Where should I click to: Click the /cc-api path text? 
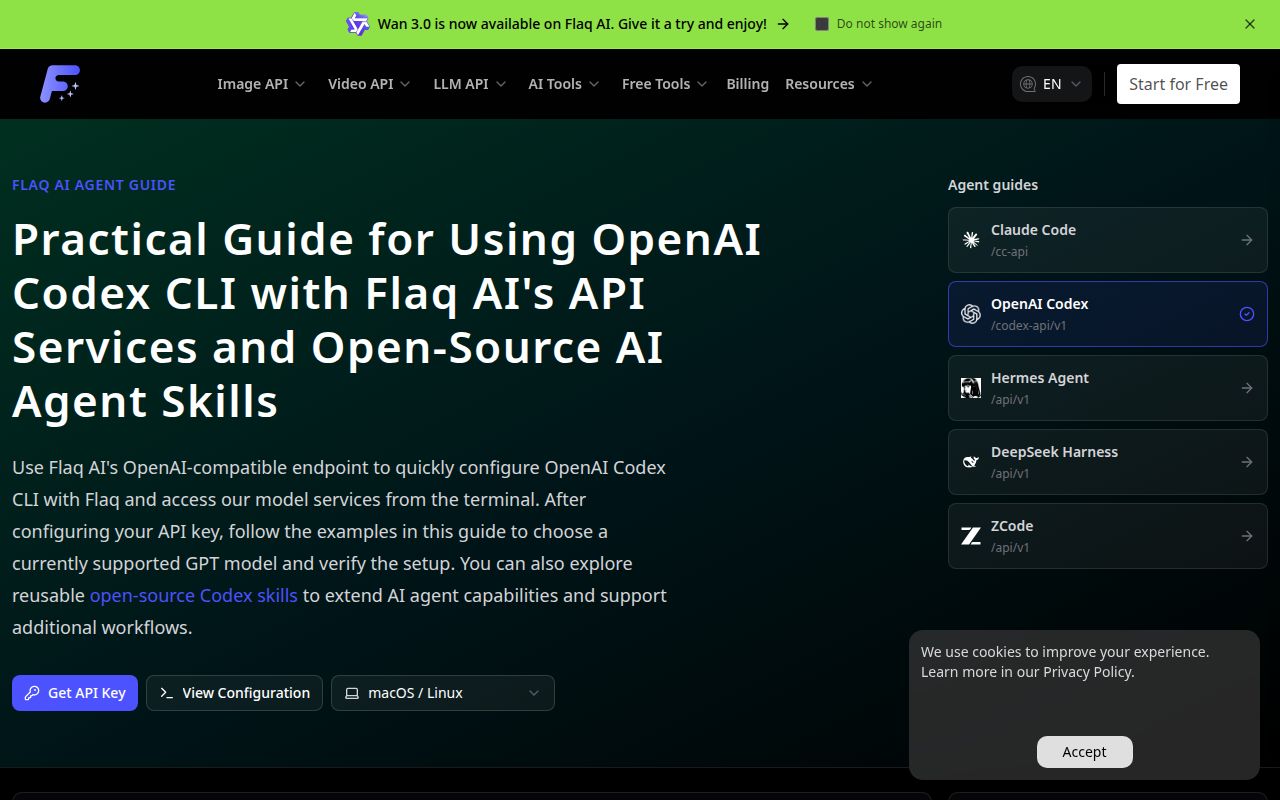[1010, 252]
